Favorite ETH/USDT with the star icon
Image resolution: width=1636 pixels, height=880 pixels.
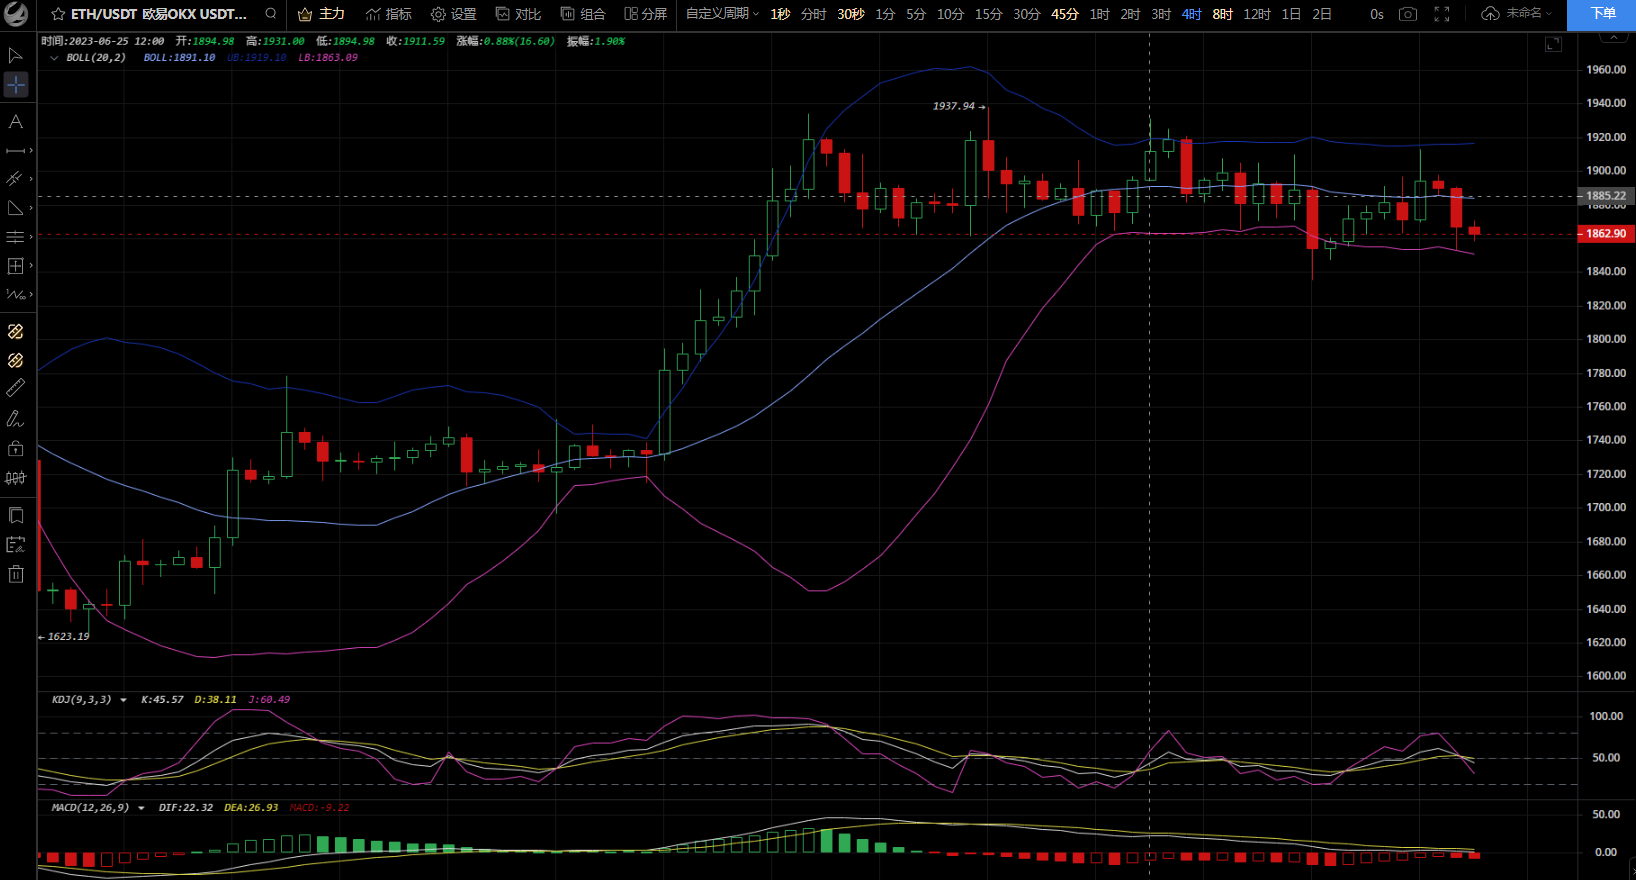point(58,14)
